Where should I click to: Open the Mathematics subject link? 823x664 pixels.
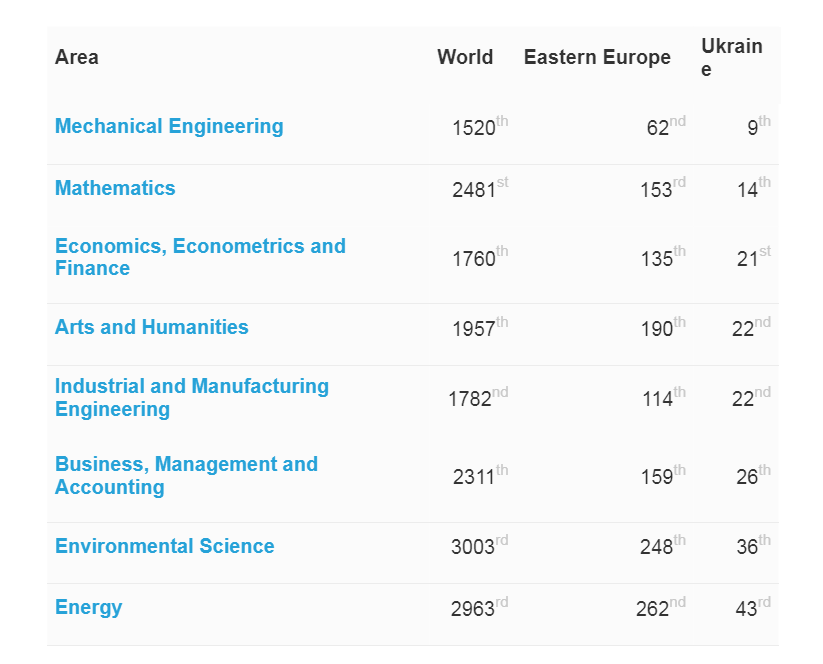click(115, 189)
